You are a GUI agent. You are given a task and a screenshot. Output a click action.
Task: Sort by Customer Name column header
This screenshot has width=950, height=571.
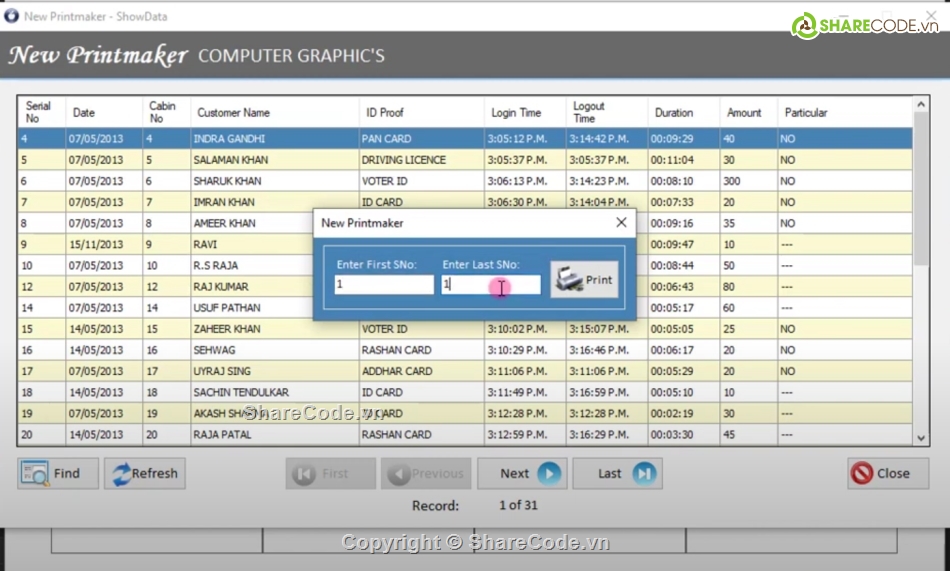pos(233,113)
